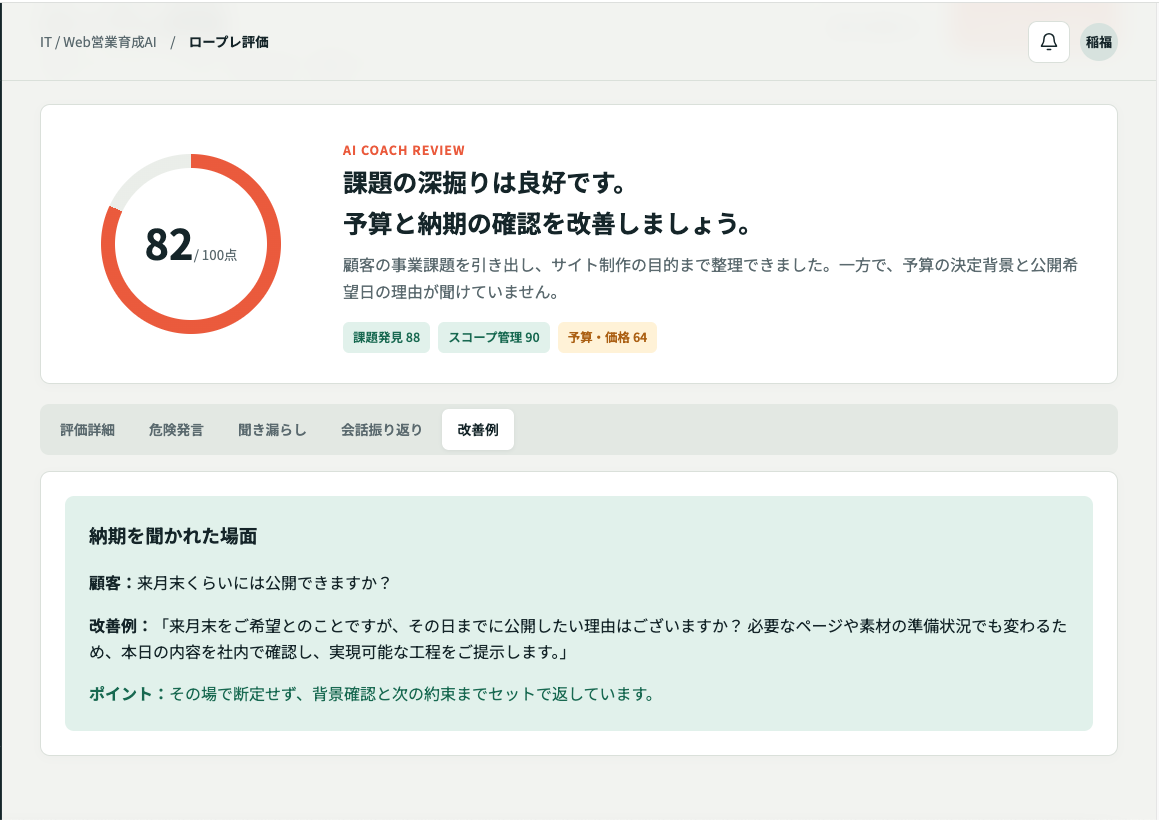Click the headline 予算と納期の確認を改善しましょう。
Image resolution: width=1159 pixels, height=820 pixels.
[548, 223]
